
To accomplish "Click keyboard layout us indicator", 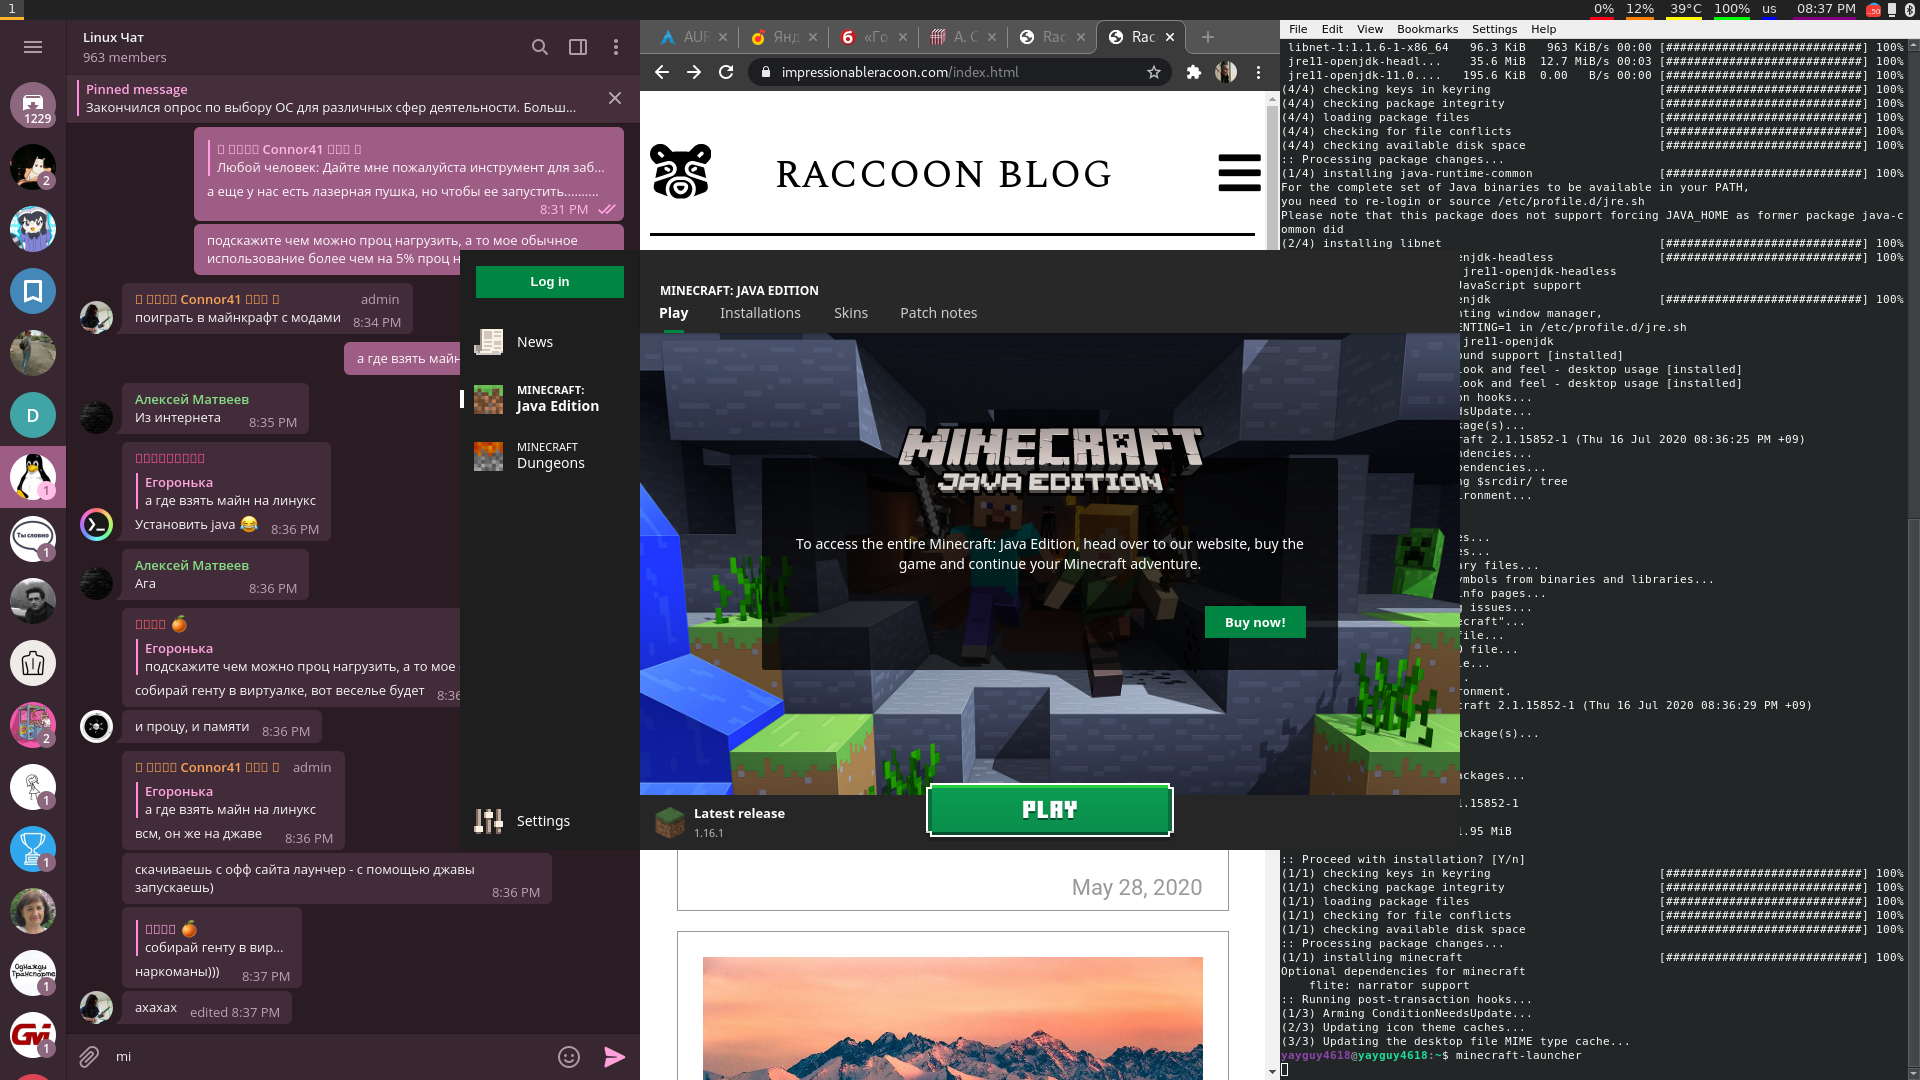I will pos(1769,9).
